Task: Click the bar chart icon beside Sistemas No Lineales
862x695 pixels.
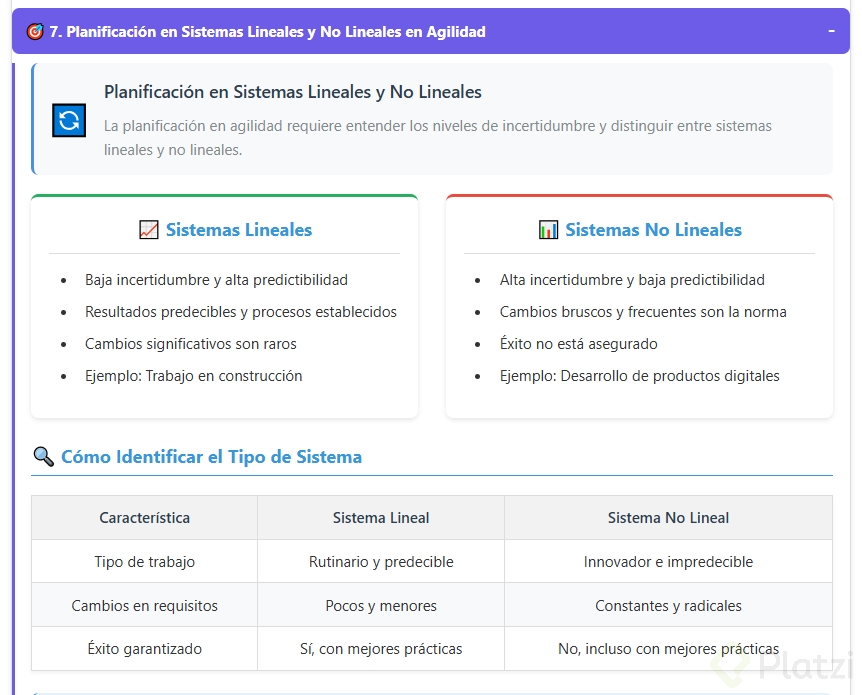Action: click(548, 230)
